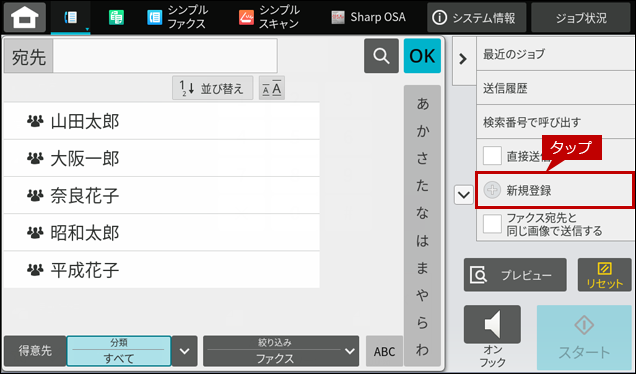Open the green document filing icon

pyautogui.click(x=116, y=17)
